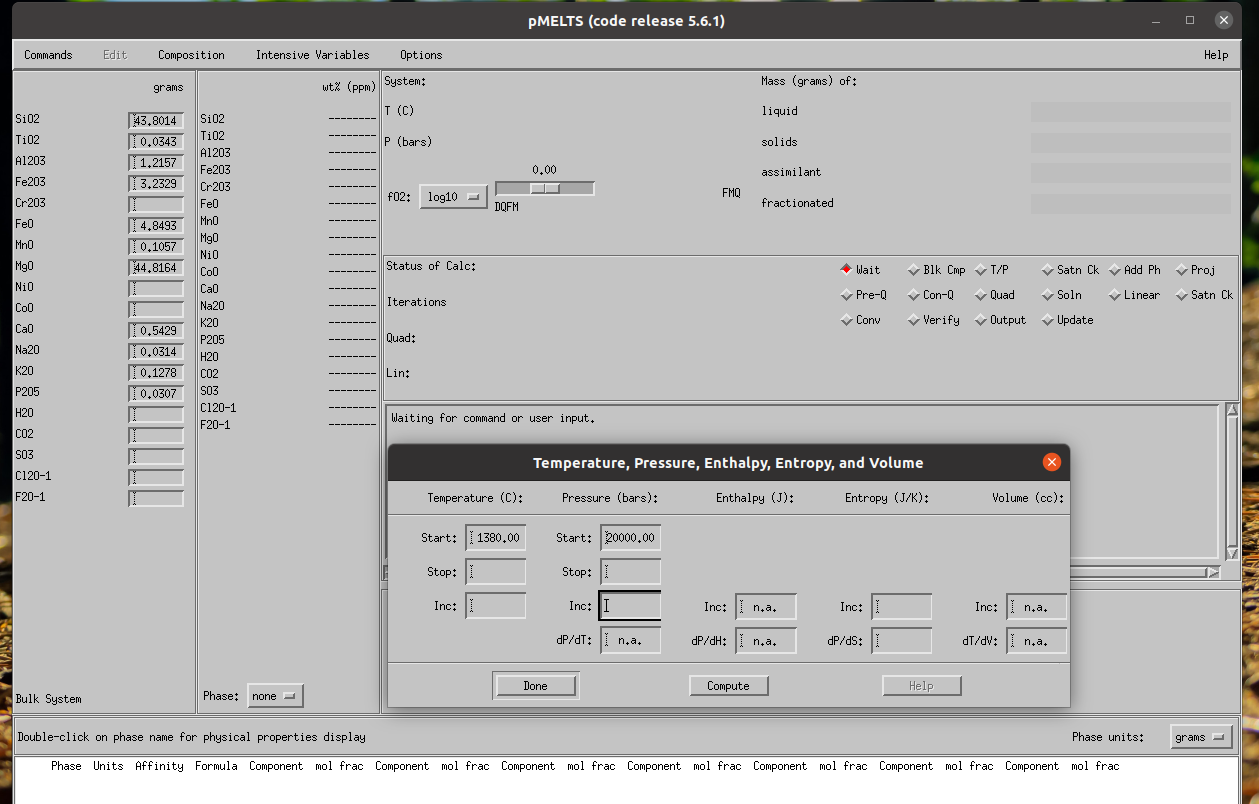Viewport: 1259px width, 804px height.
Task: Click the H2O grams input field
Action: pos(157,415)
